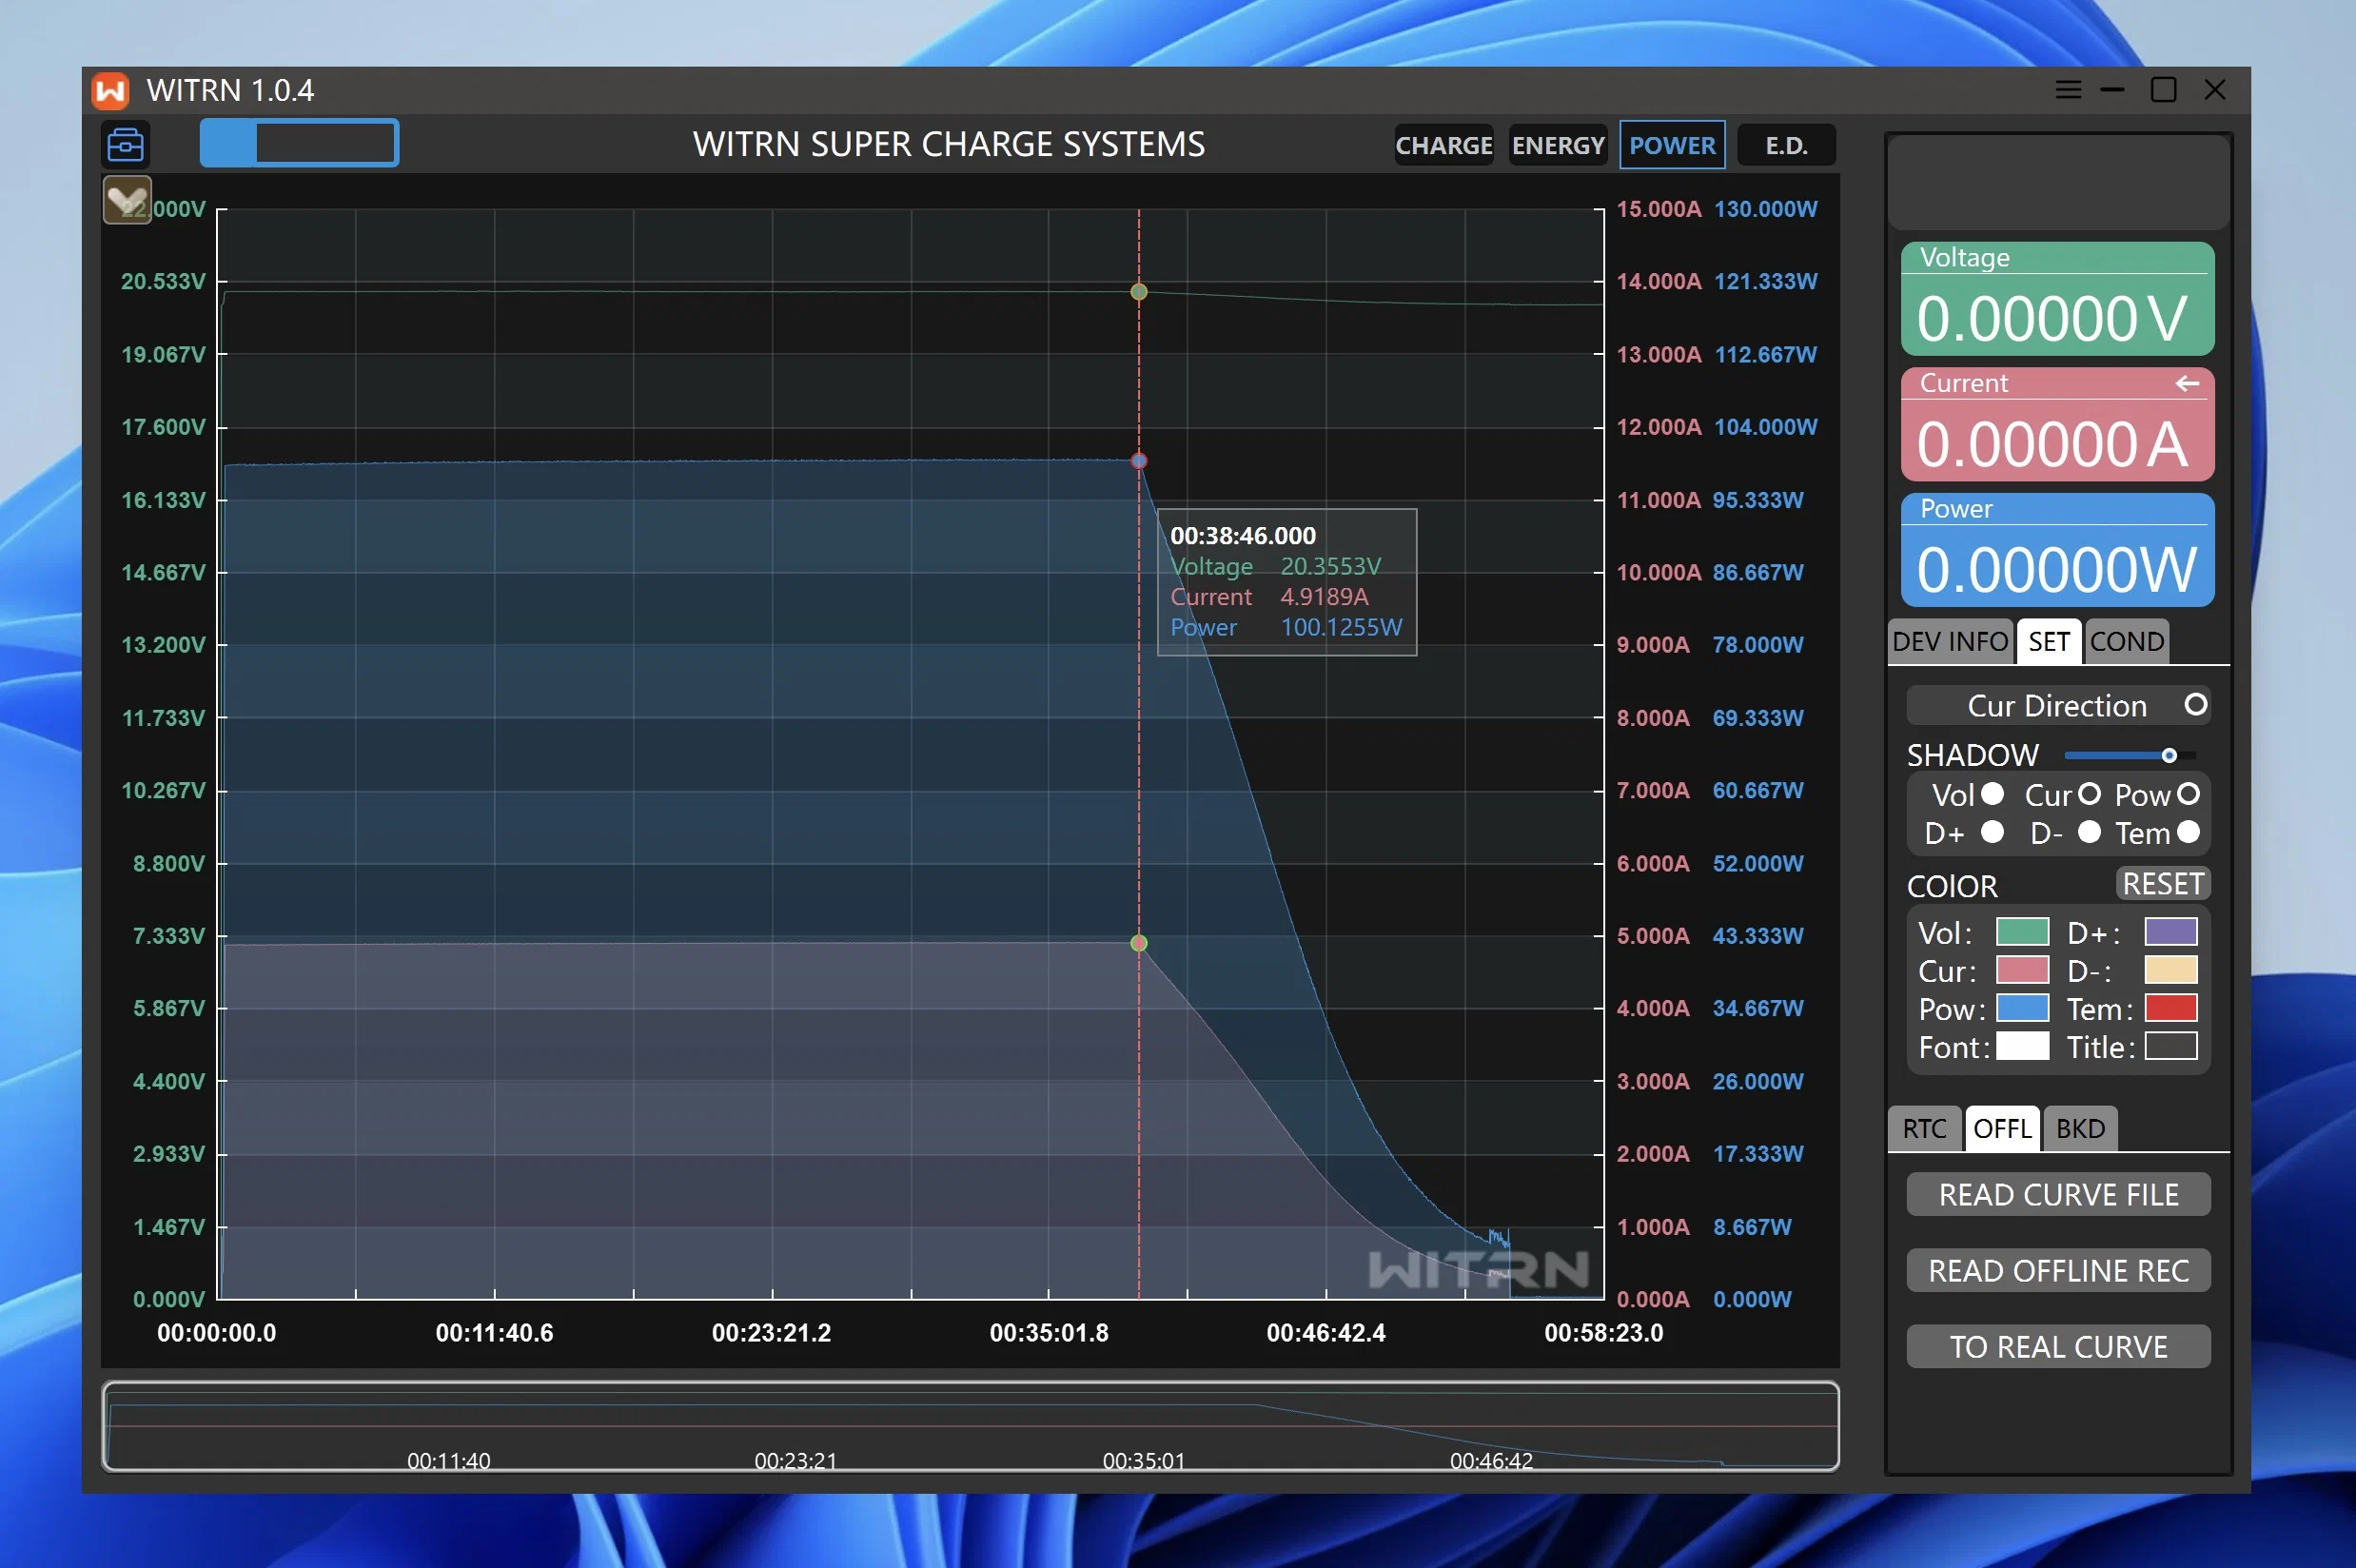Click the 00:46:42.4 time axis label
The width and height of the screenshot is (2356, 1568).
(x=1326, y=1333)
